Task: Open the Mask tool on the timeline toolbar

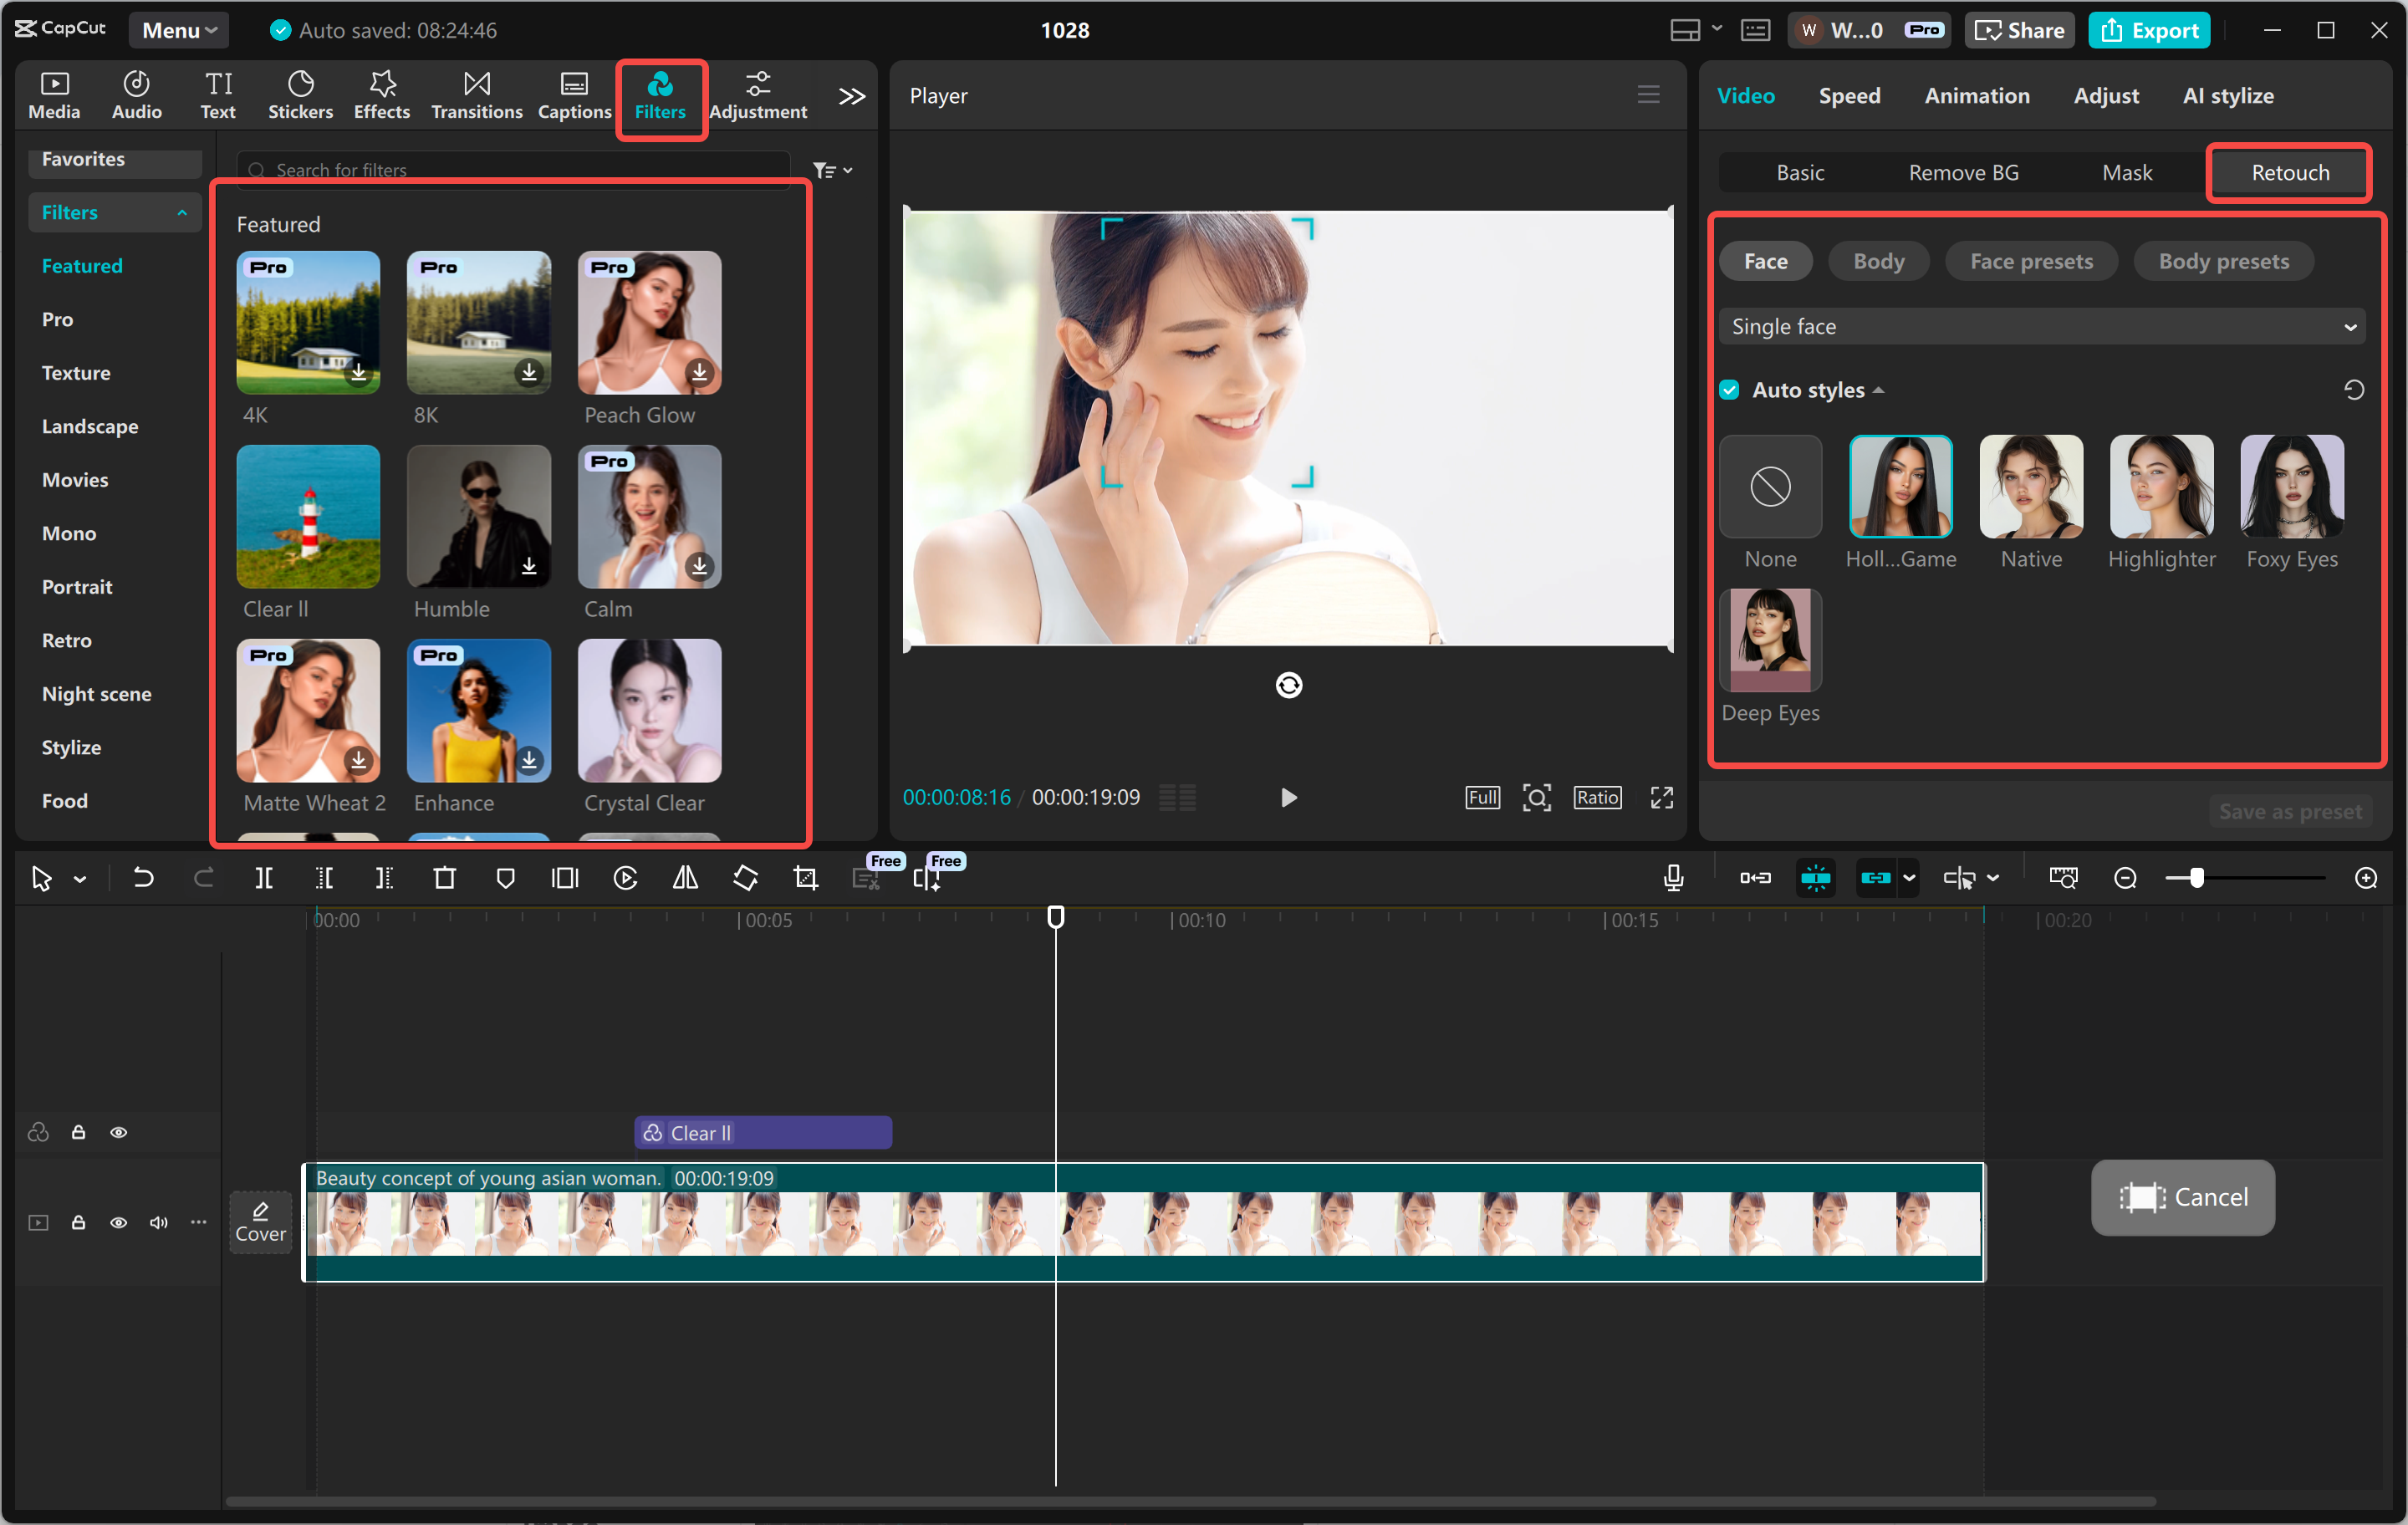Action: tap(506, 878)
